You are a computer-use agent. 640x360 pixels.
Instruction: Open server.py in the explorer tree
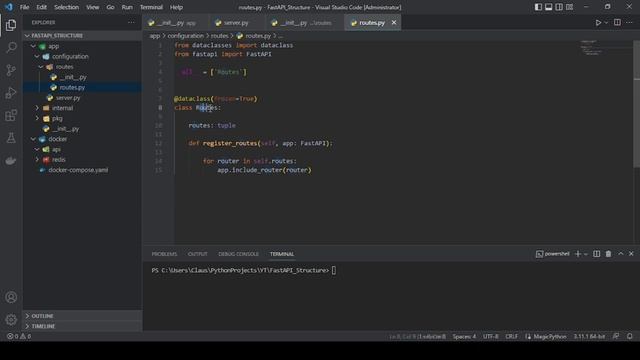coord(82,98)
